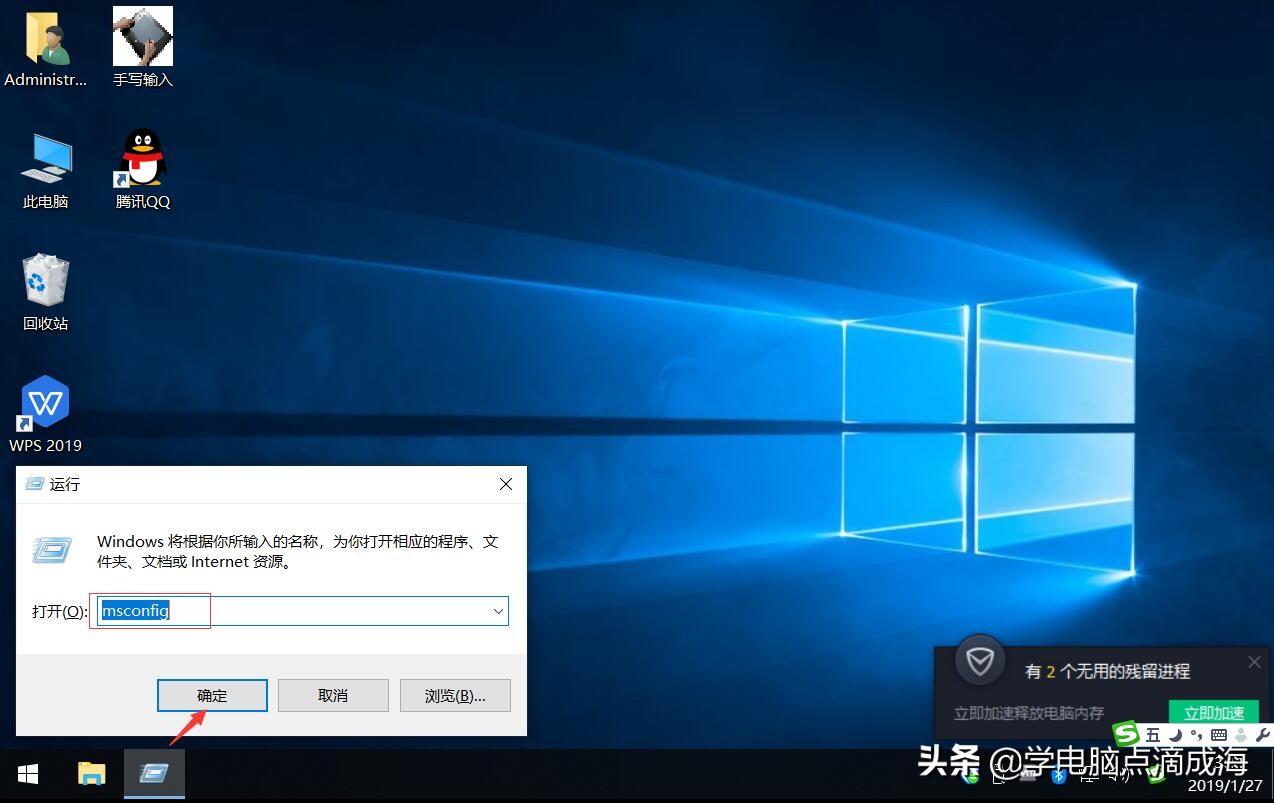Open Sogou settings via the wrench icon

click(1262, 734)
